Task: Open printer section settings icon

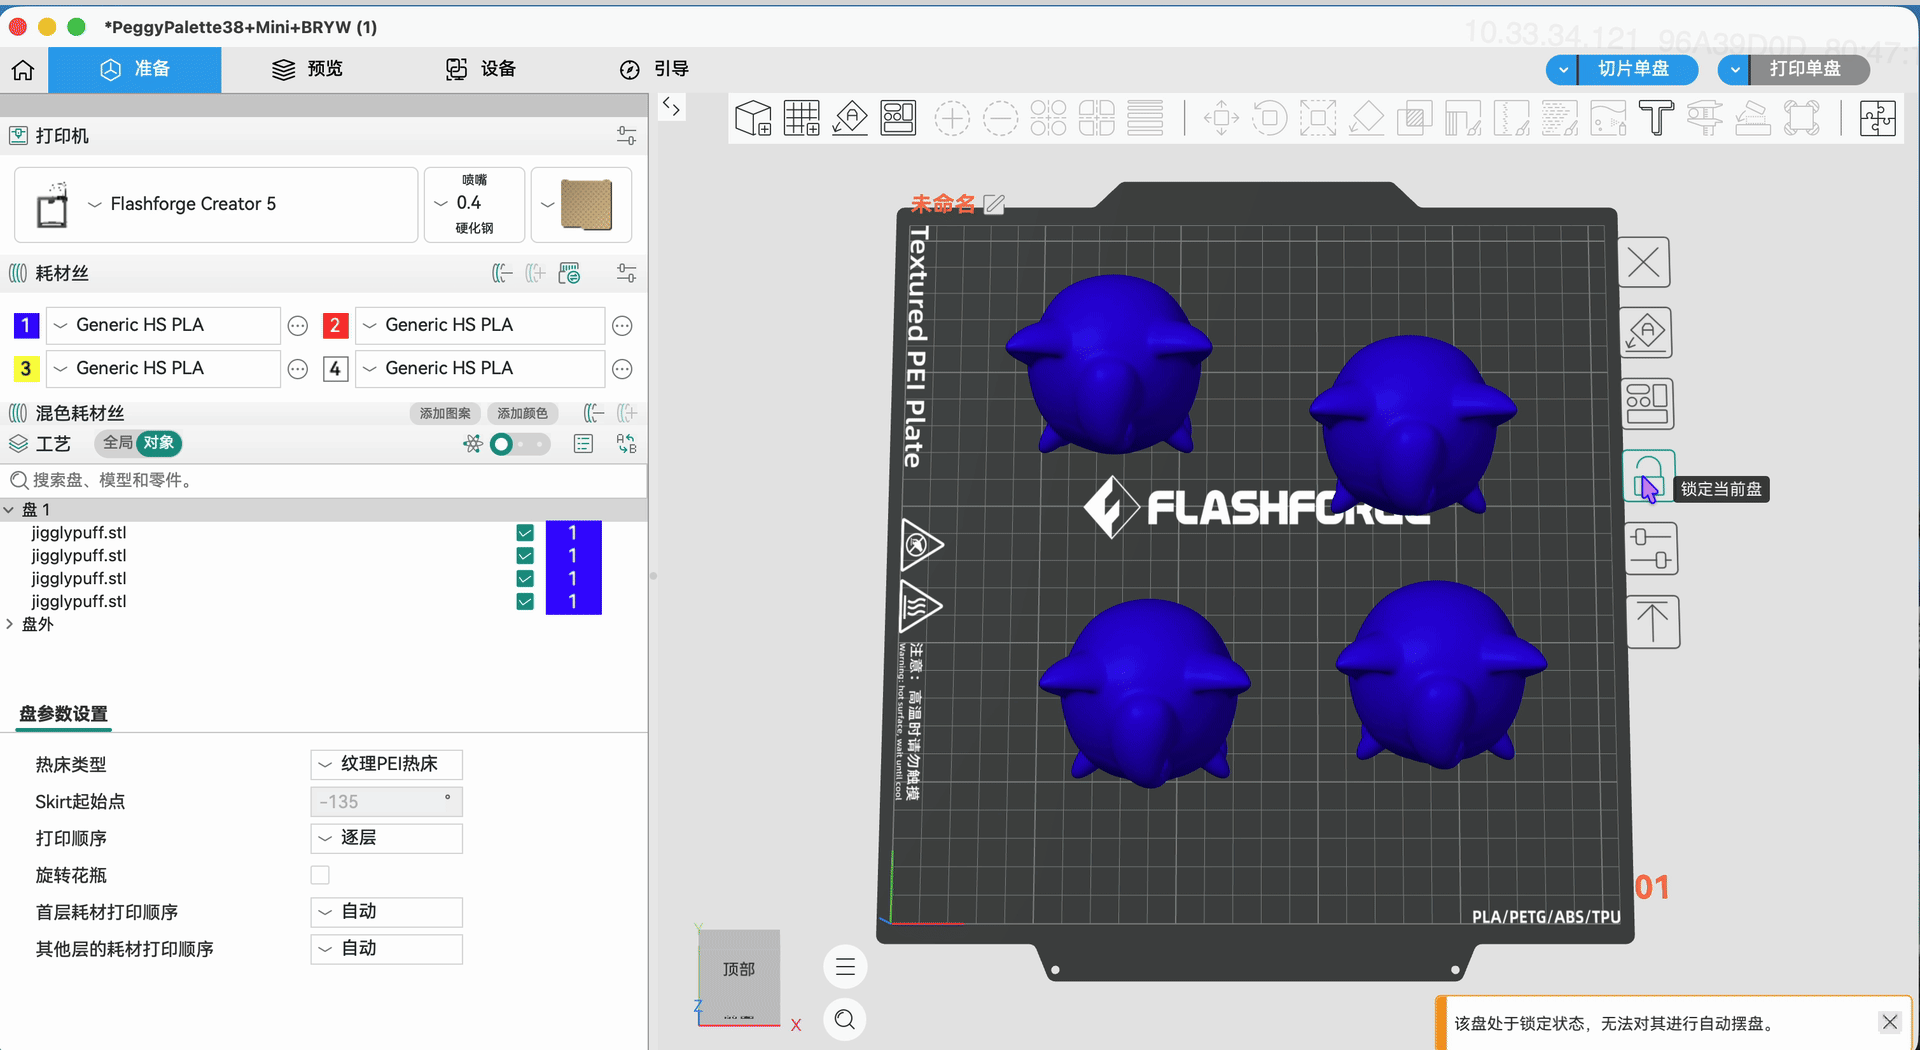Action: [627, 136]
